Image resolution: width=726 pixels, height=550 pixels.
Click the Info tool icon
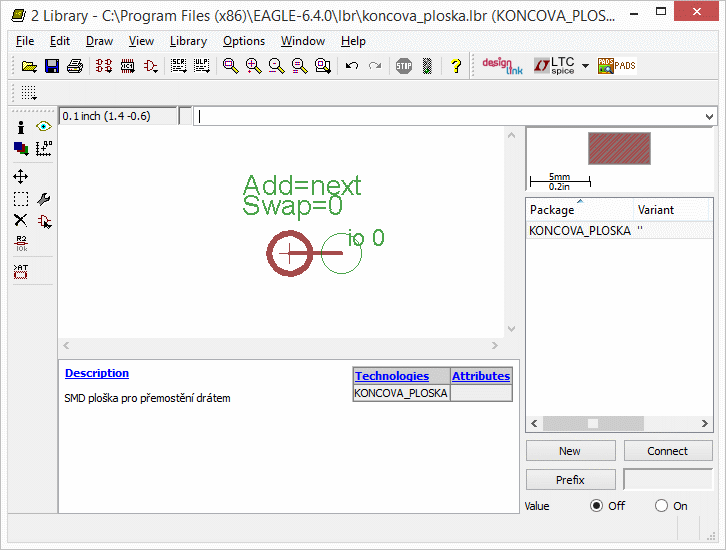(21, 127)
